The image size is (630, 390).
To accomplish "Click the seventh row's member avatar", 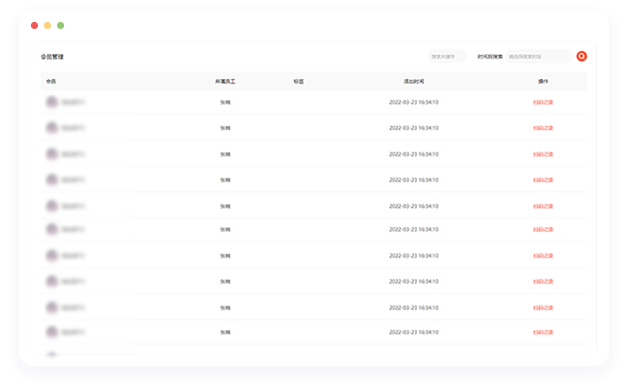I will click(x=52, y=255).
